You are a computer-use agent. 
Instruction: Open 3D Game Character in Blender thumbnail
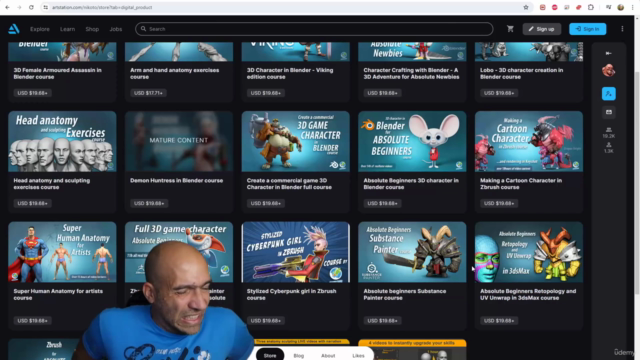coord(296,141)
